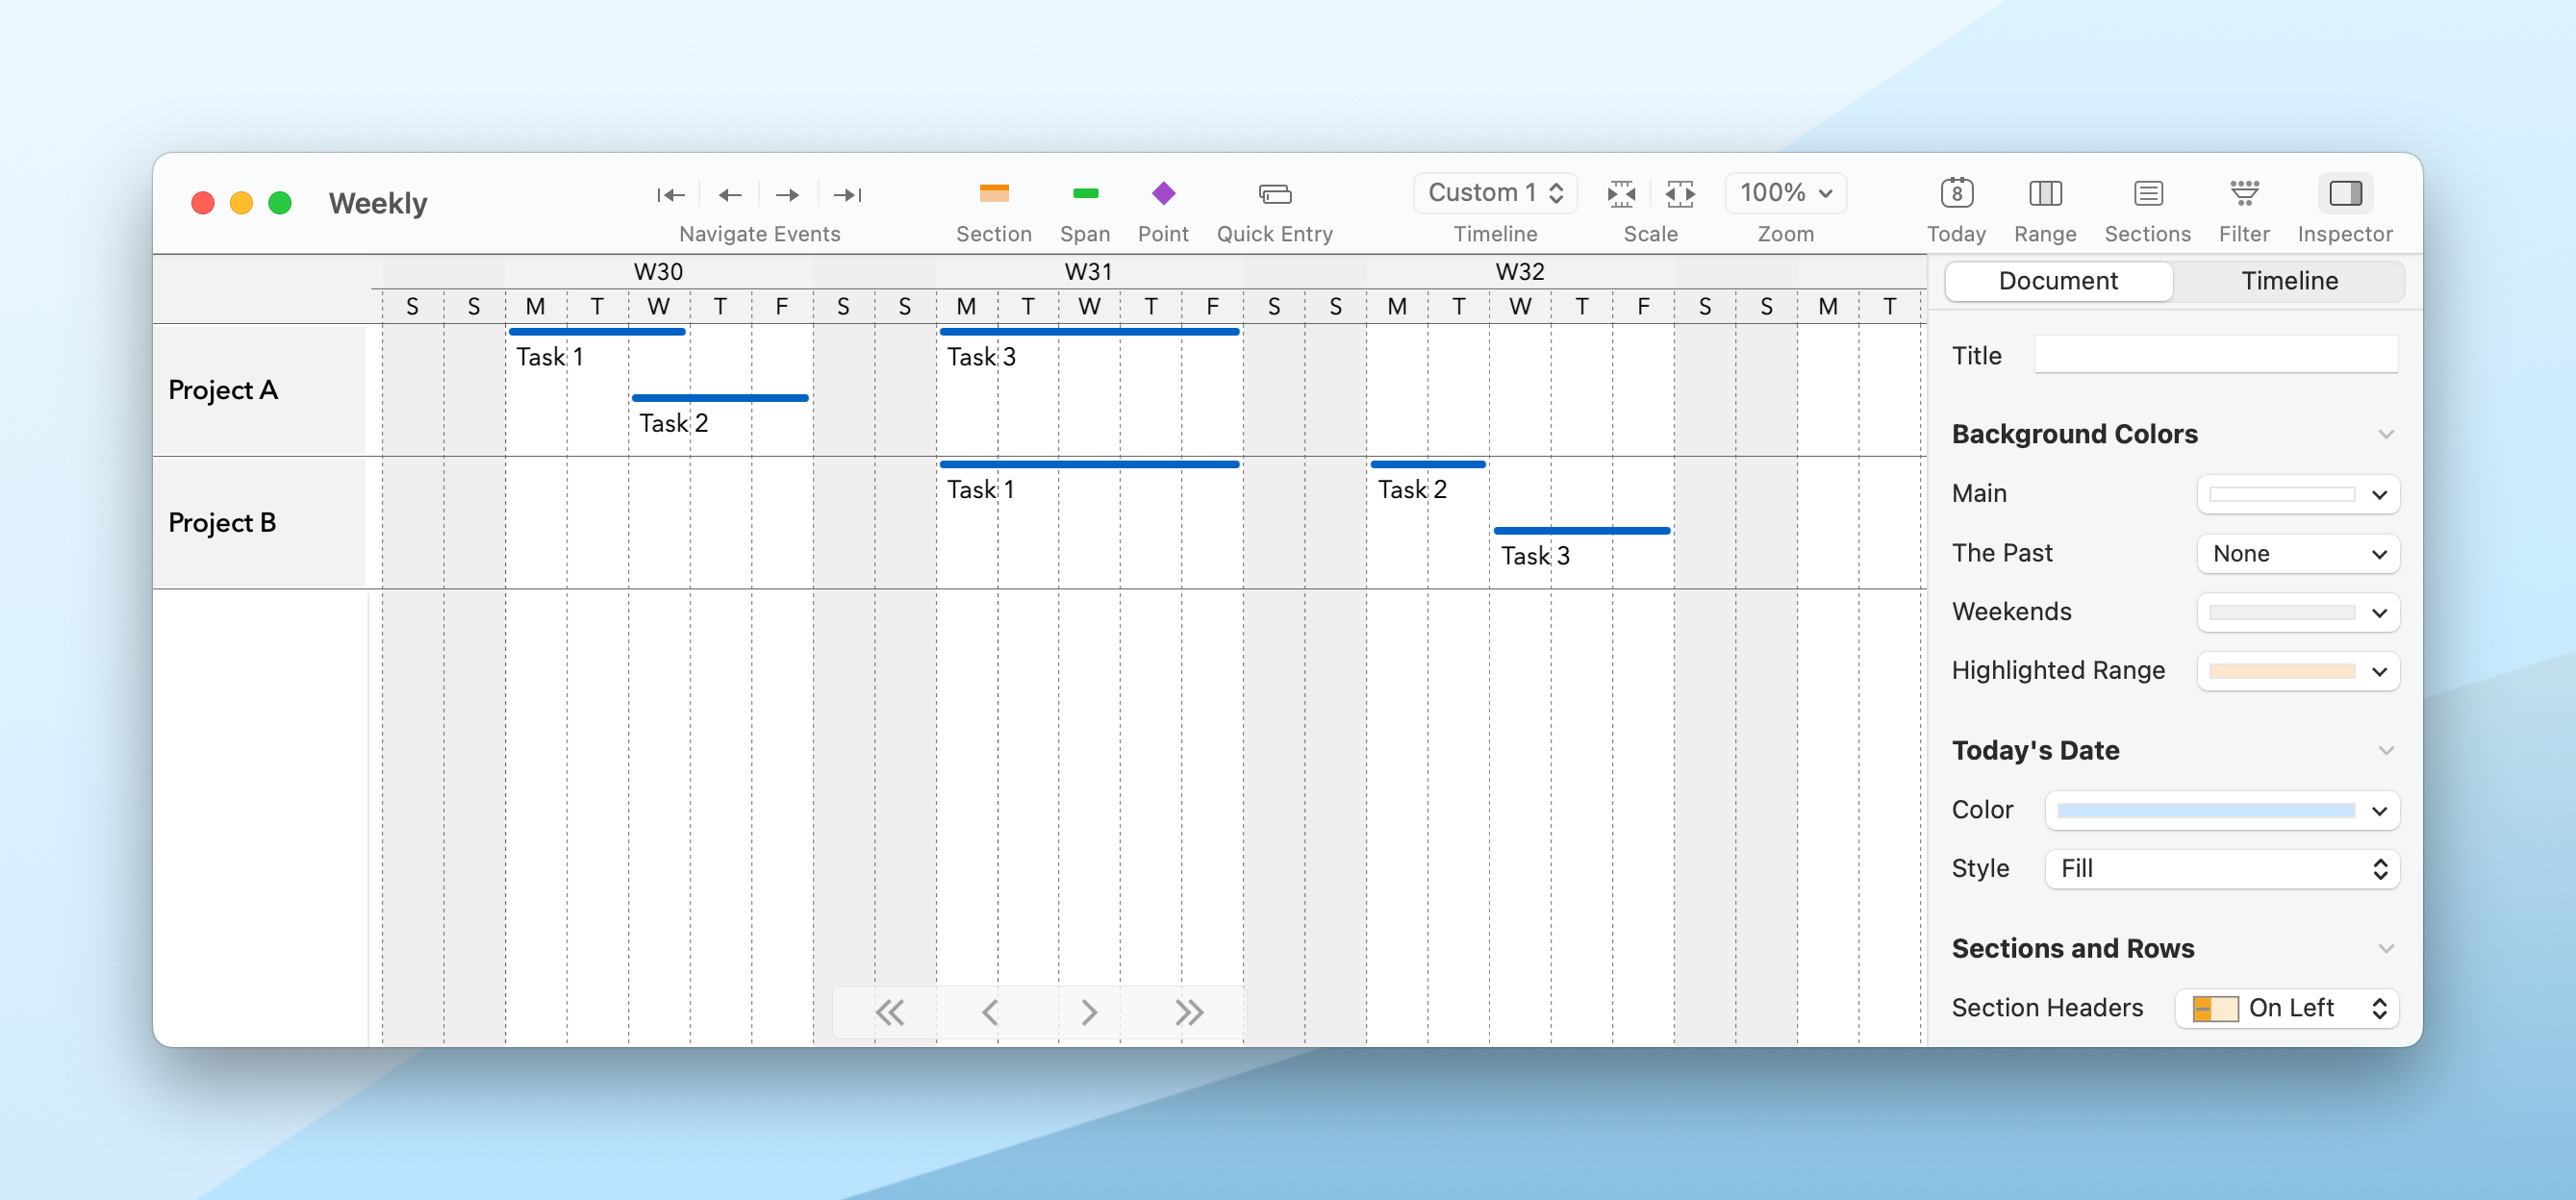Go to first event navigation arrow
The height and width of the screenshot is (1200, 2576).
coord(670,195)
